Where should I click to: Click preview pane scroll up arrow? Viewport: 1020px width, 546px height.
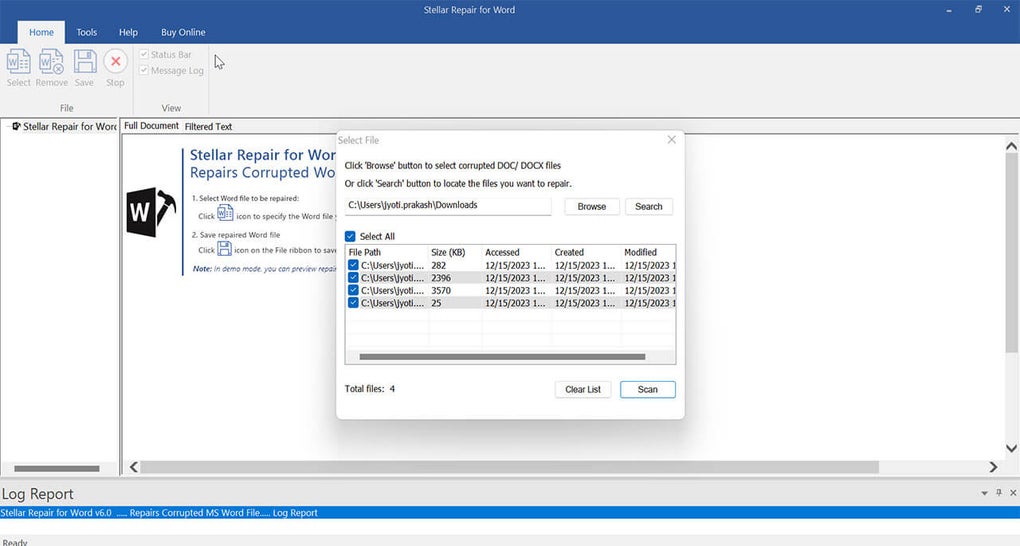pyautogui.click(x=1011, y=146)
